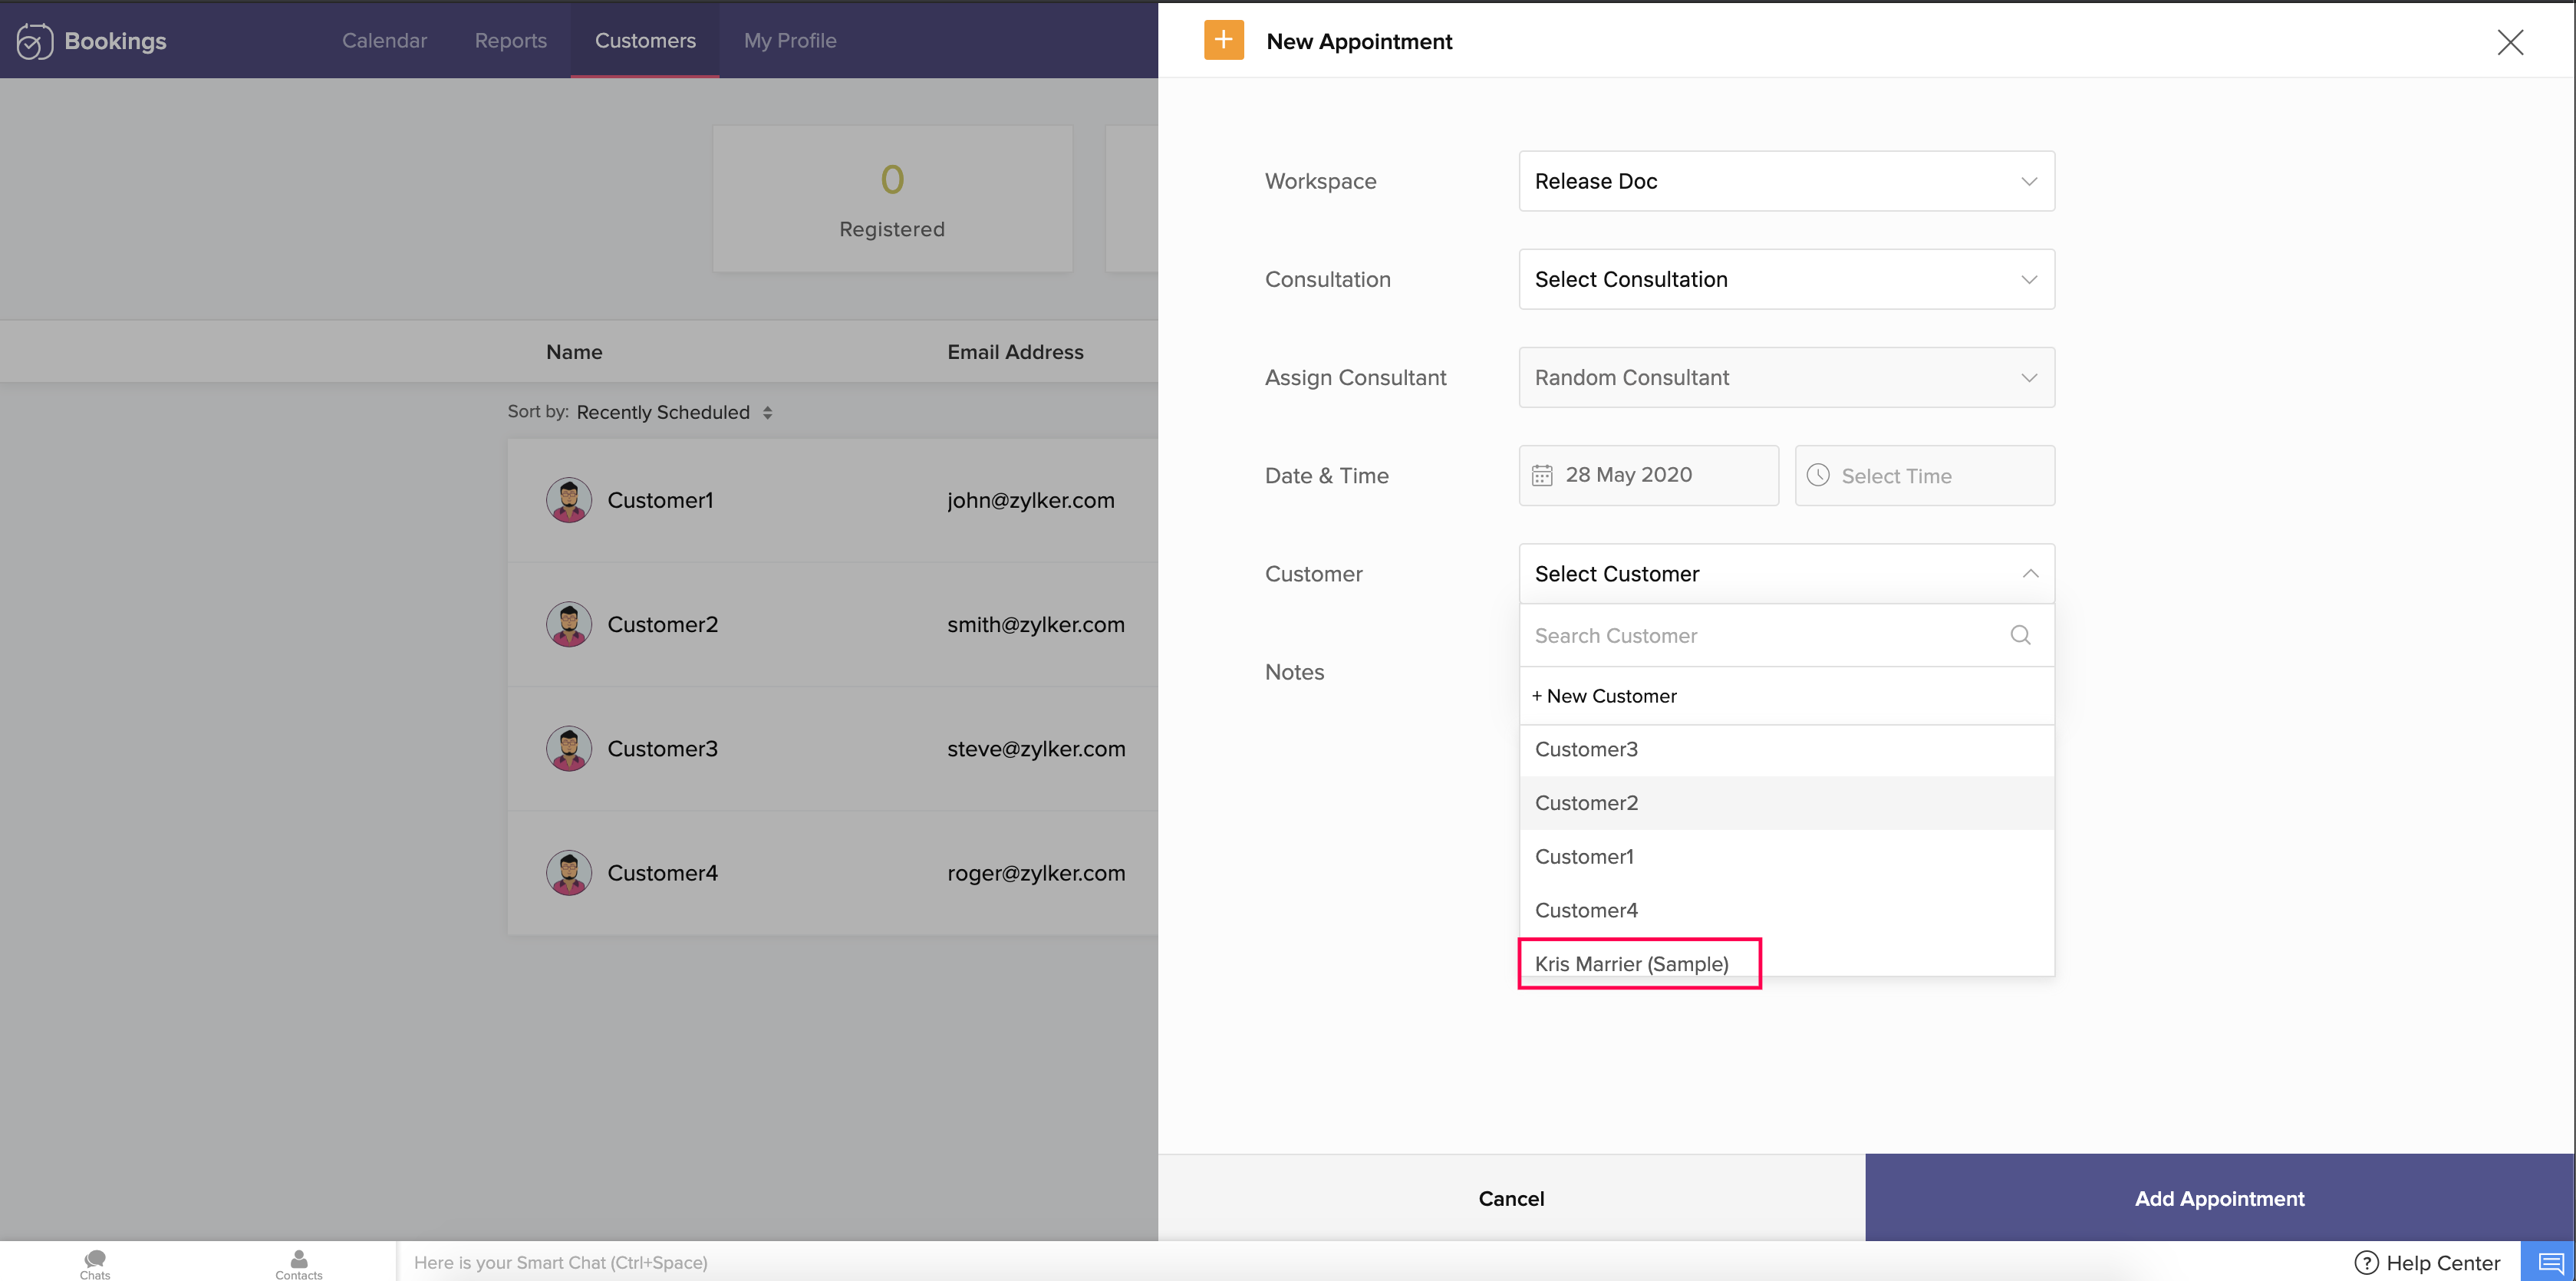
Task: Click the Cancel button
Action: click(x=1511, y=1198)
